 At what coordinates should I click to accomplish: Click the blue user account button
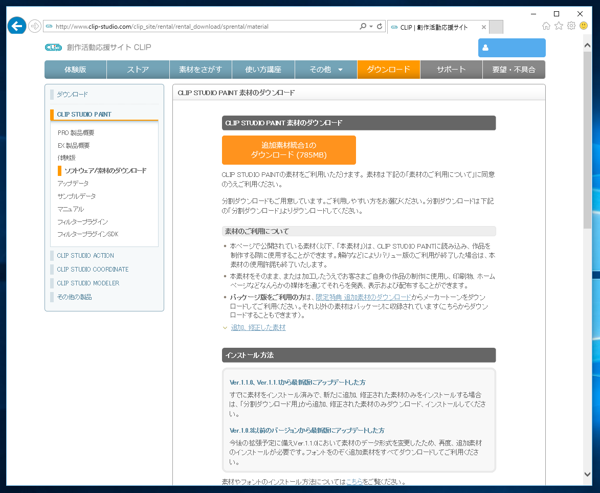tap(512, 47)
